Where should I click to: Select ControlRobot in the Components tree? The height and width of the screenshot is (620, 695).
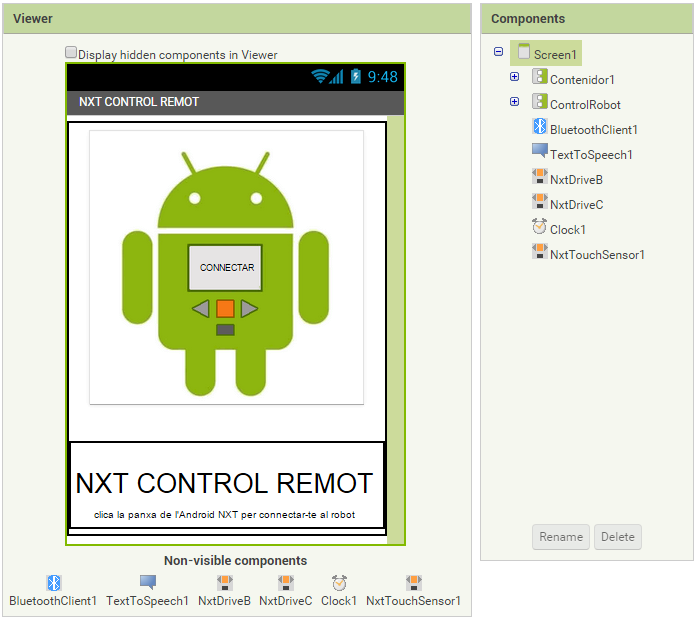click(x=585, y=105)
